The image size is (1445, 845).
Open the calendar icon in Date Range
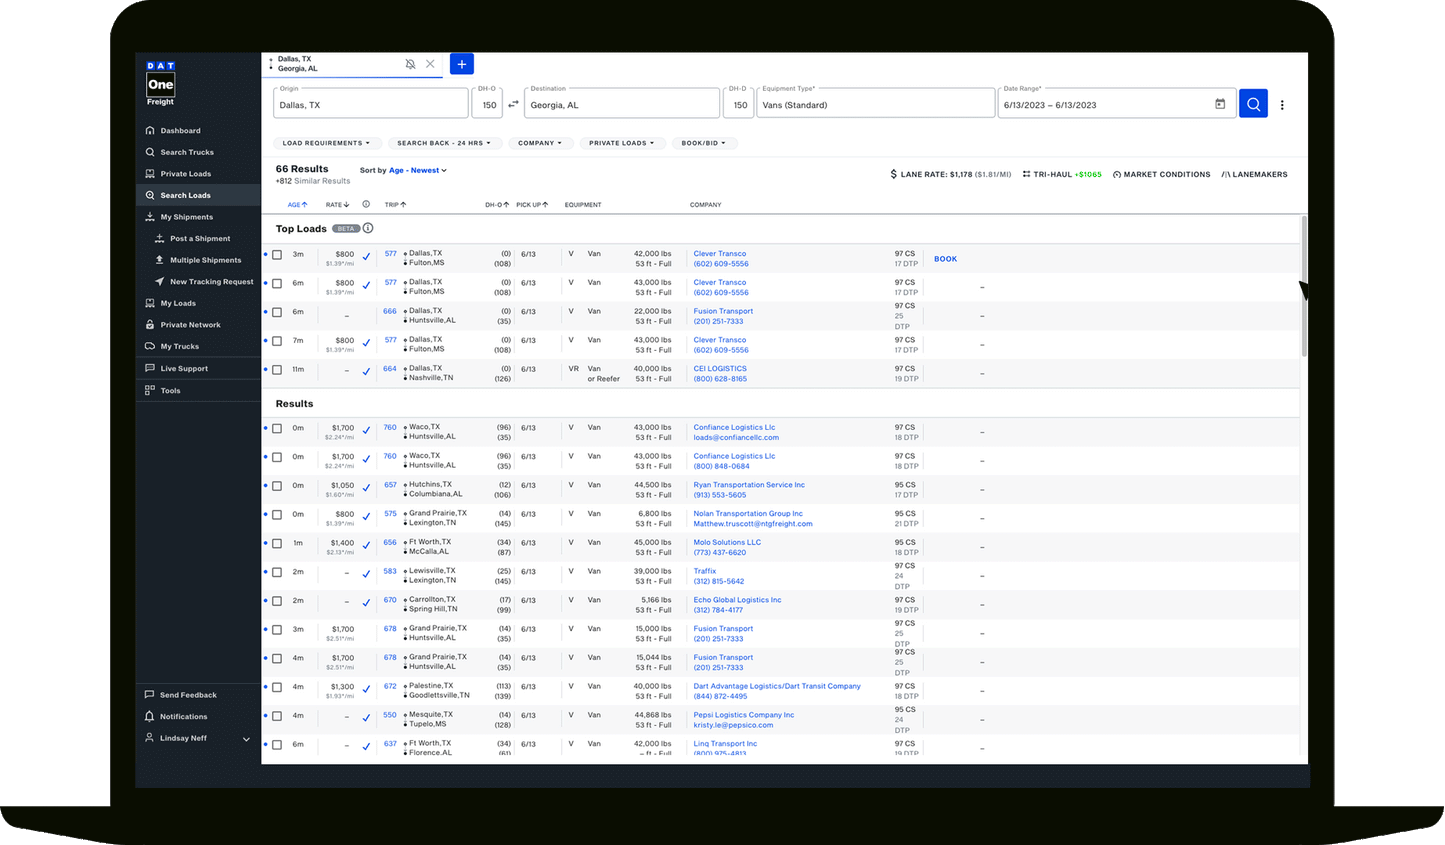[1220, 103]
